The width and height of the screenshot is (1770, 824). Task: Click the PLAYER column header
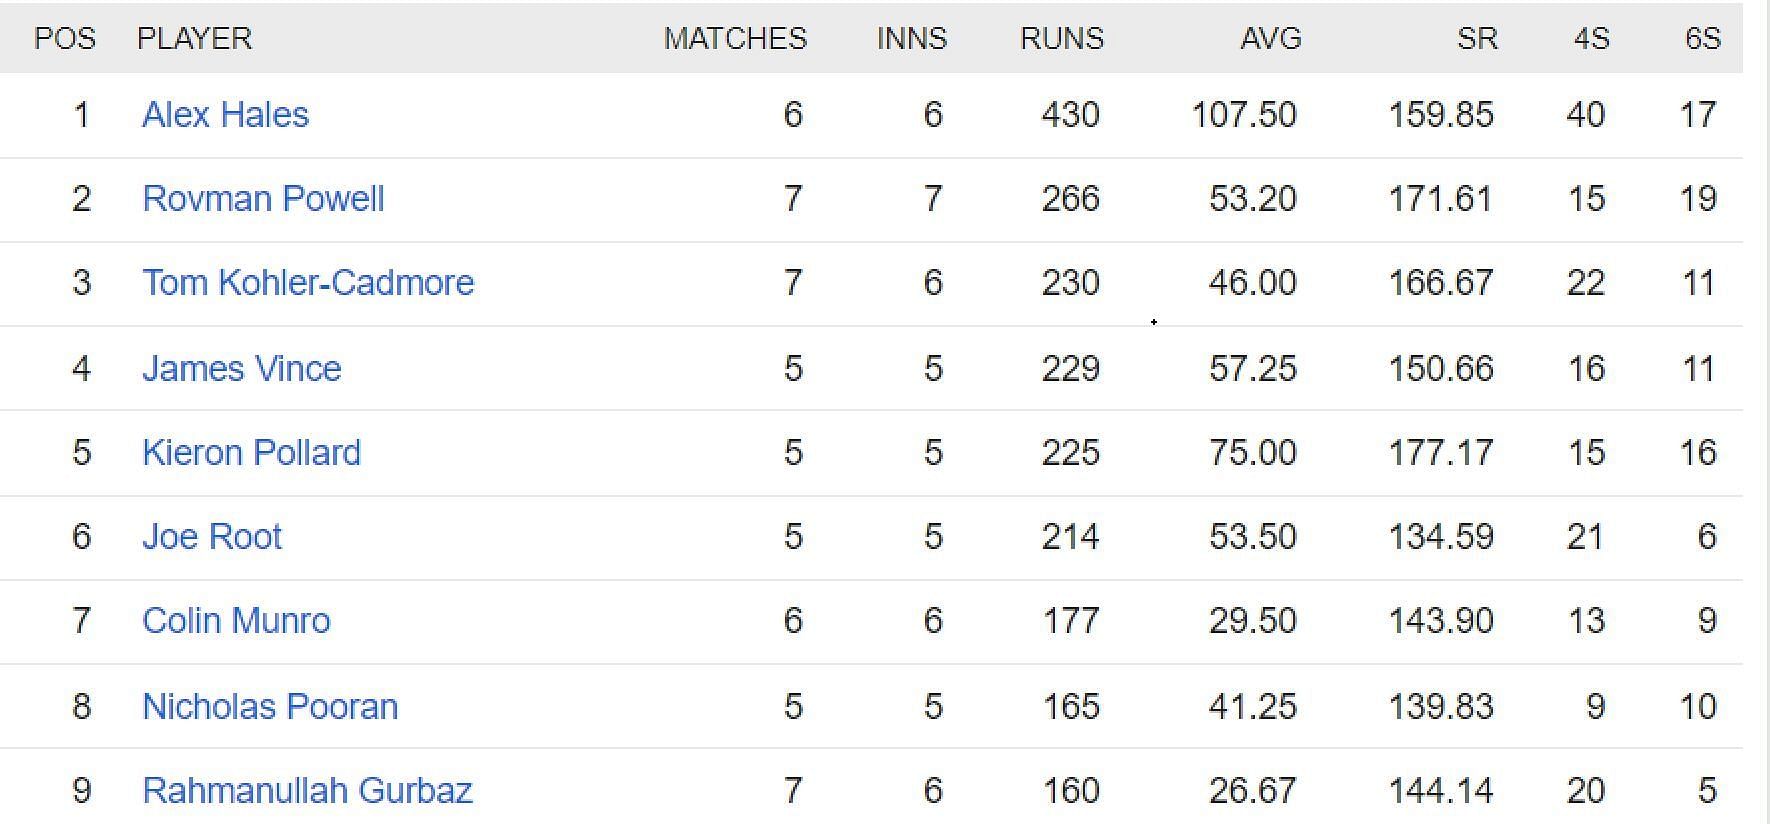point(194,39)
